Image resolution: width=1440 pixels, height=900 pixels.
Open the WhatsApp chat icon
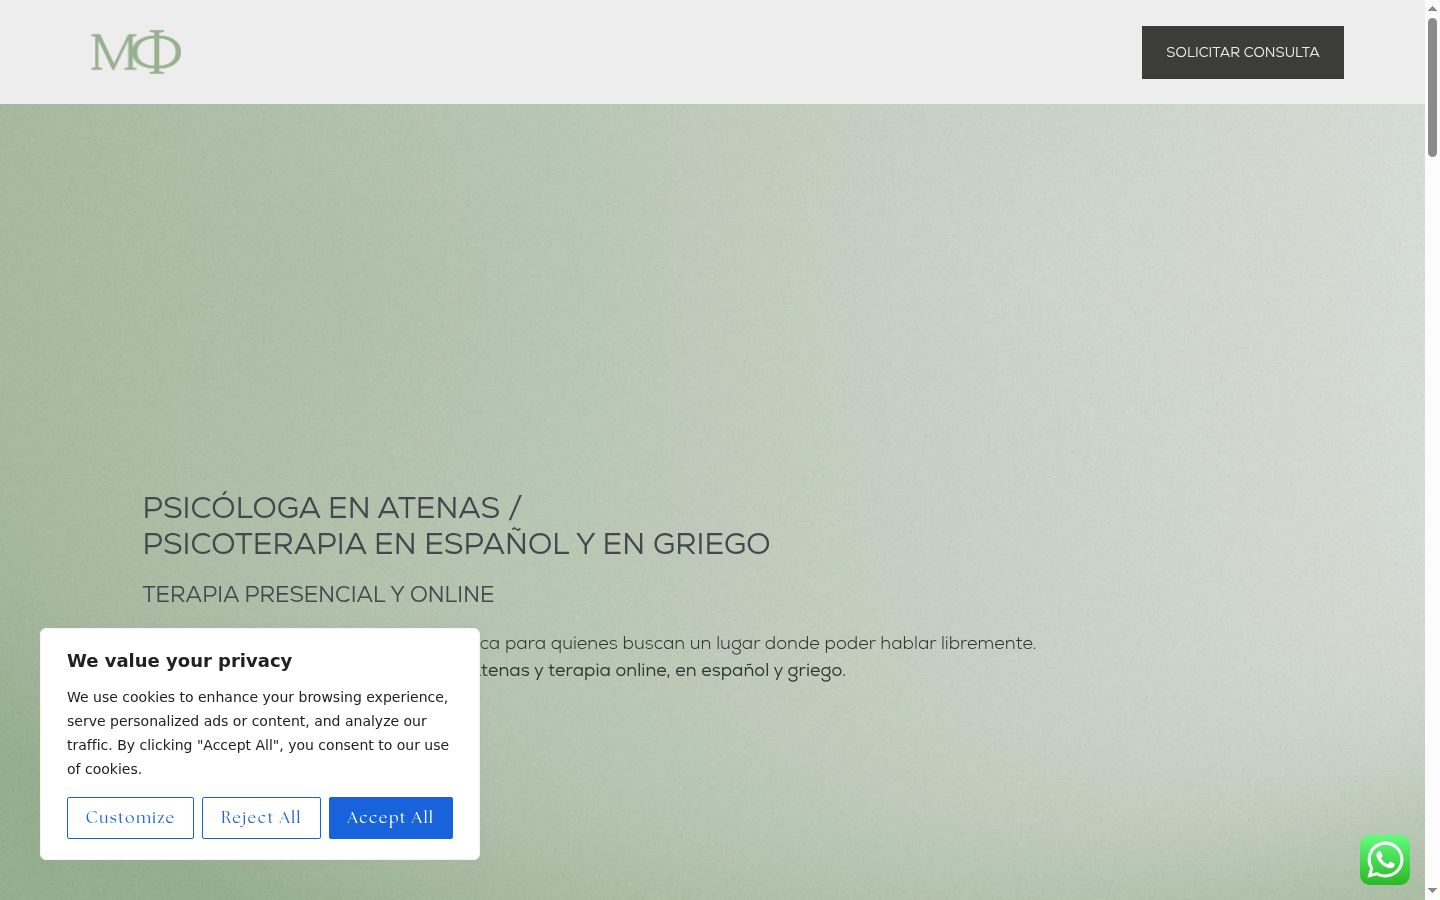pyautogui.click(x=1385, y=860)
